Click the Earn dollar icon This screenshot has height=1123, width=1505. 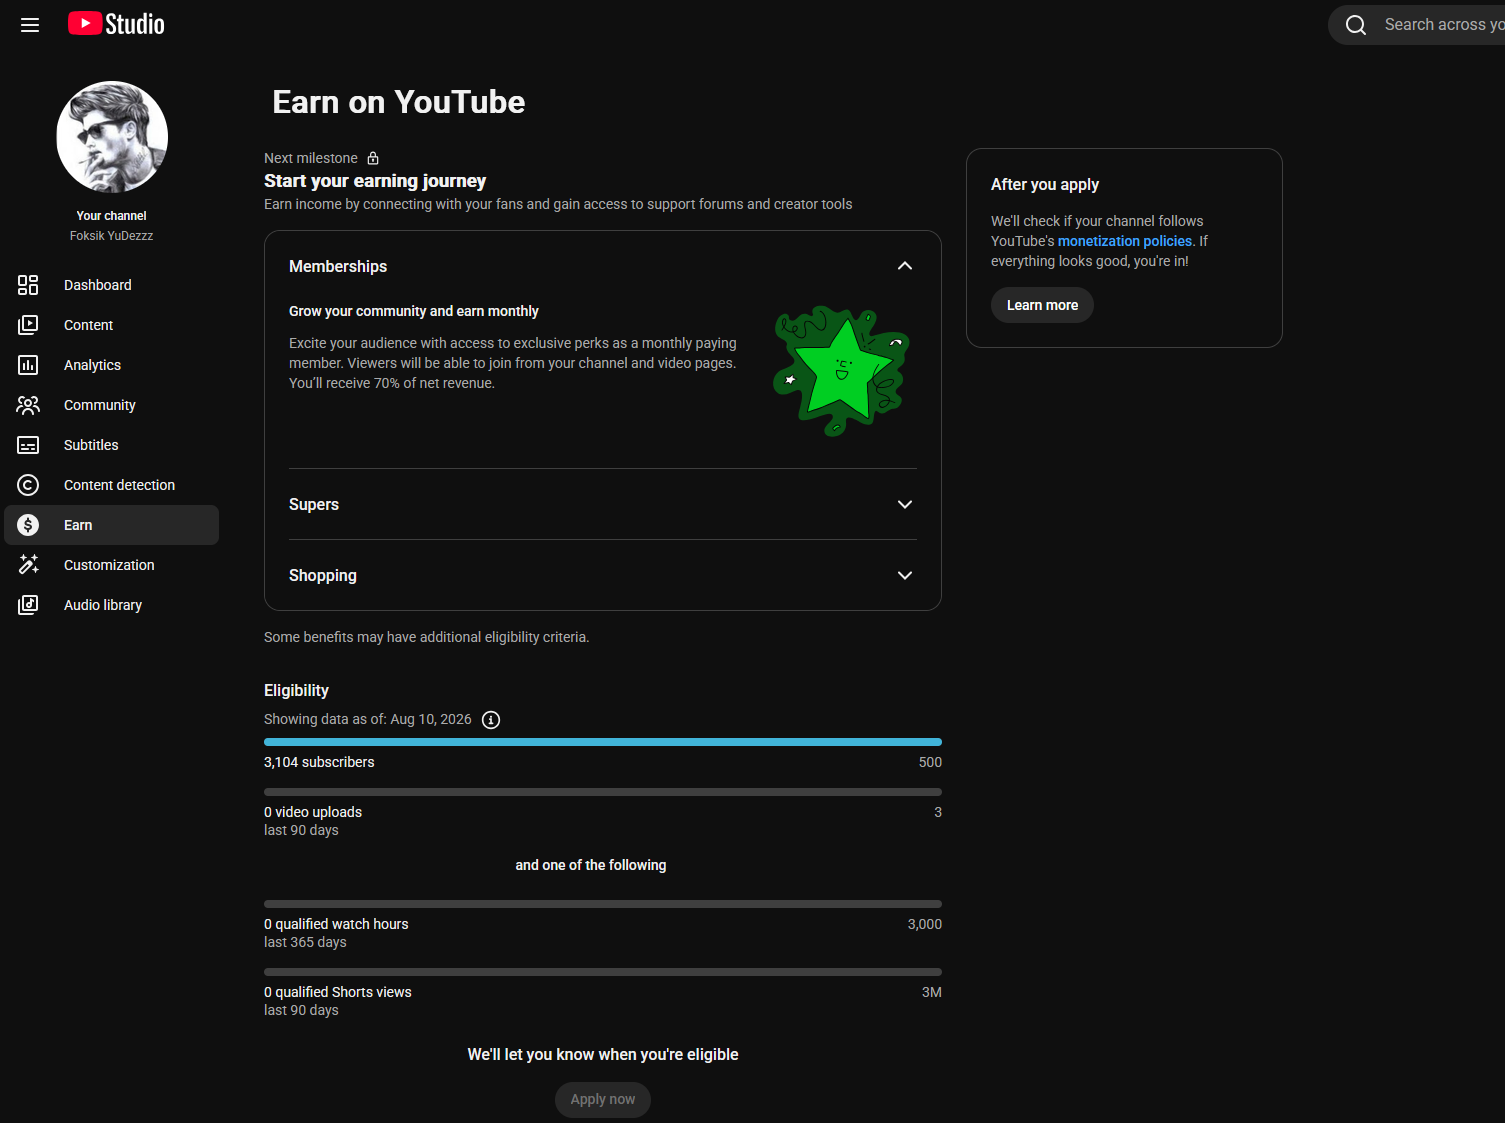[x=28, y=525]
